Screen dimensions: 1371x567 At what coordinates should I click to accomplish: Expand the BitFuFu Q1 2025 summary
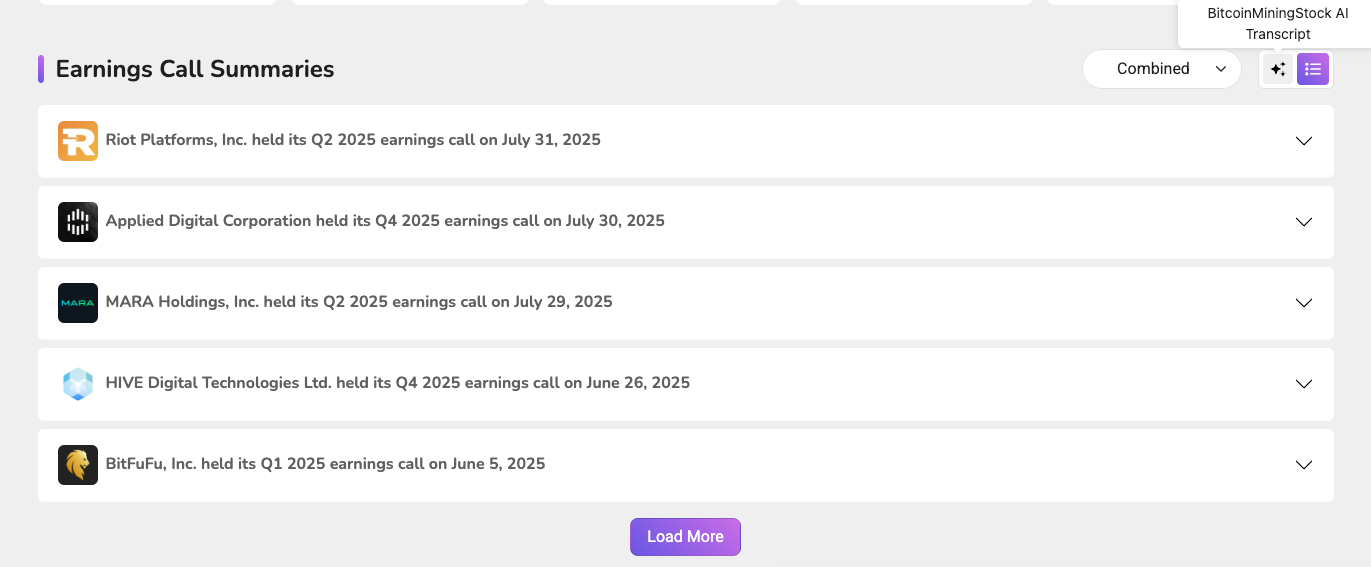click(1303, 465)
